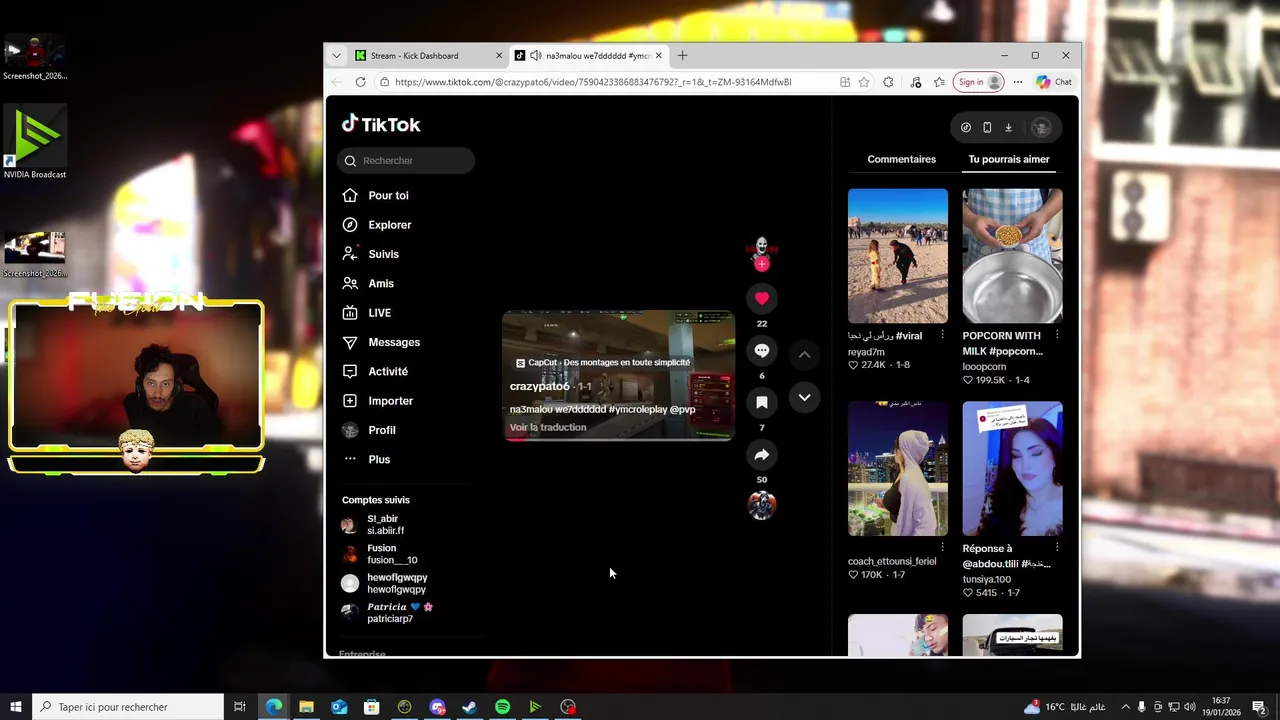The width and height of the screenshot is (1280, 720).
Task: Click the crazypato6 username on video
Action: coord(539,386)
